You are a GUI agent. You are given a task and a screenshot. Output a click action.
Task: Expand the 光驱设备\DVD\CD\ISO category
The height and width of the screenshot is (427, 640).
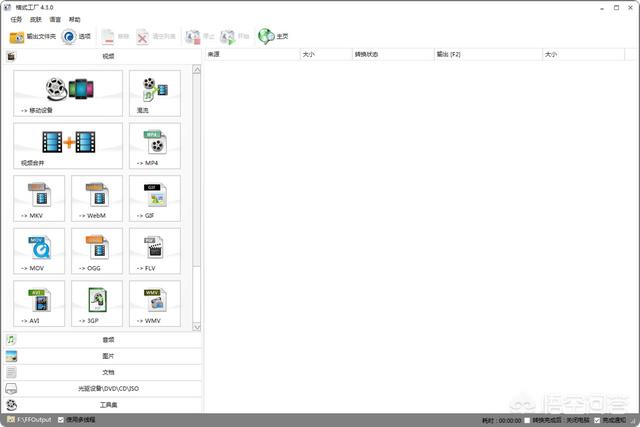tap(102, 389)
